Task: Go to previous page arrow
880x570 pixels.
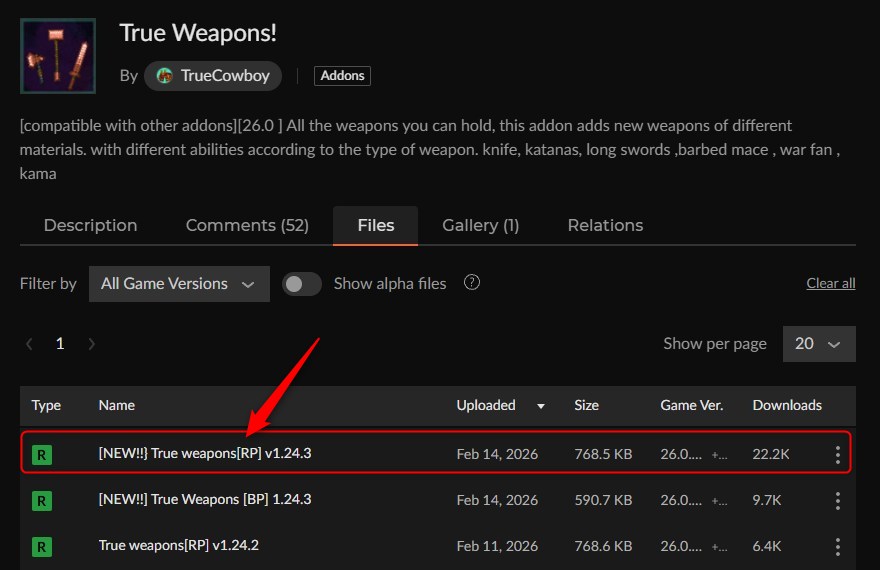Action: 30,344
